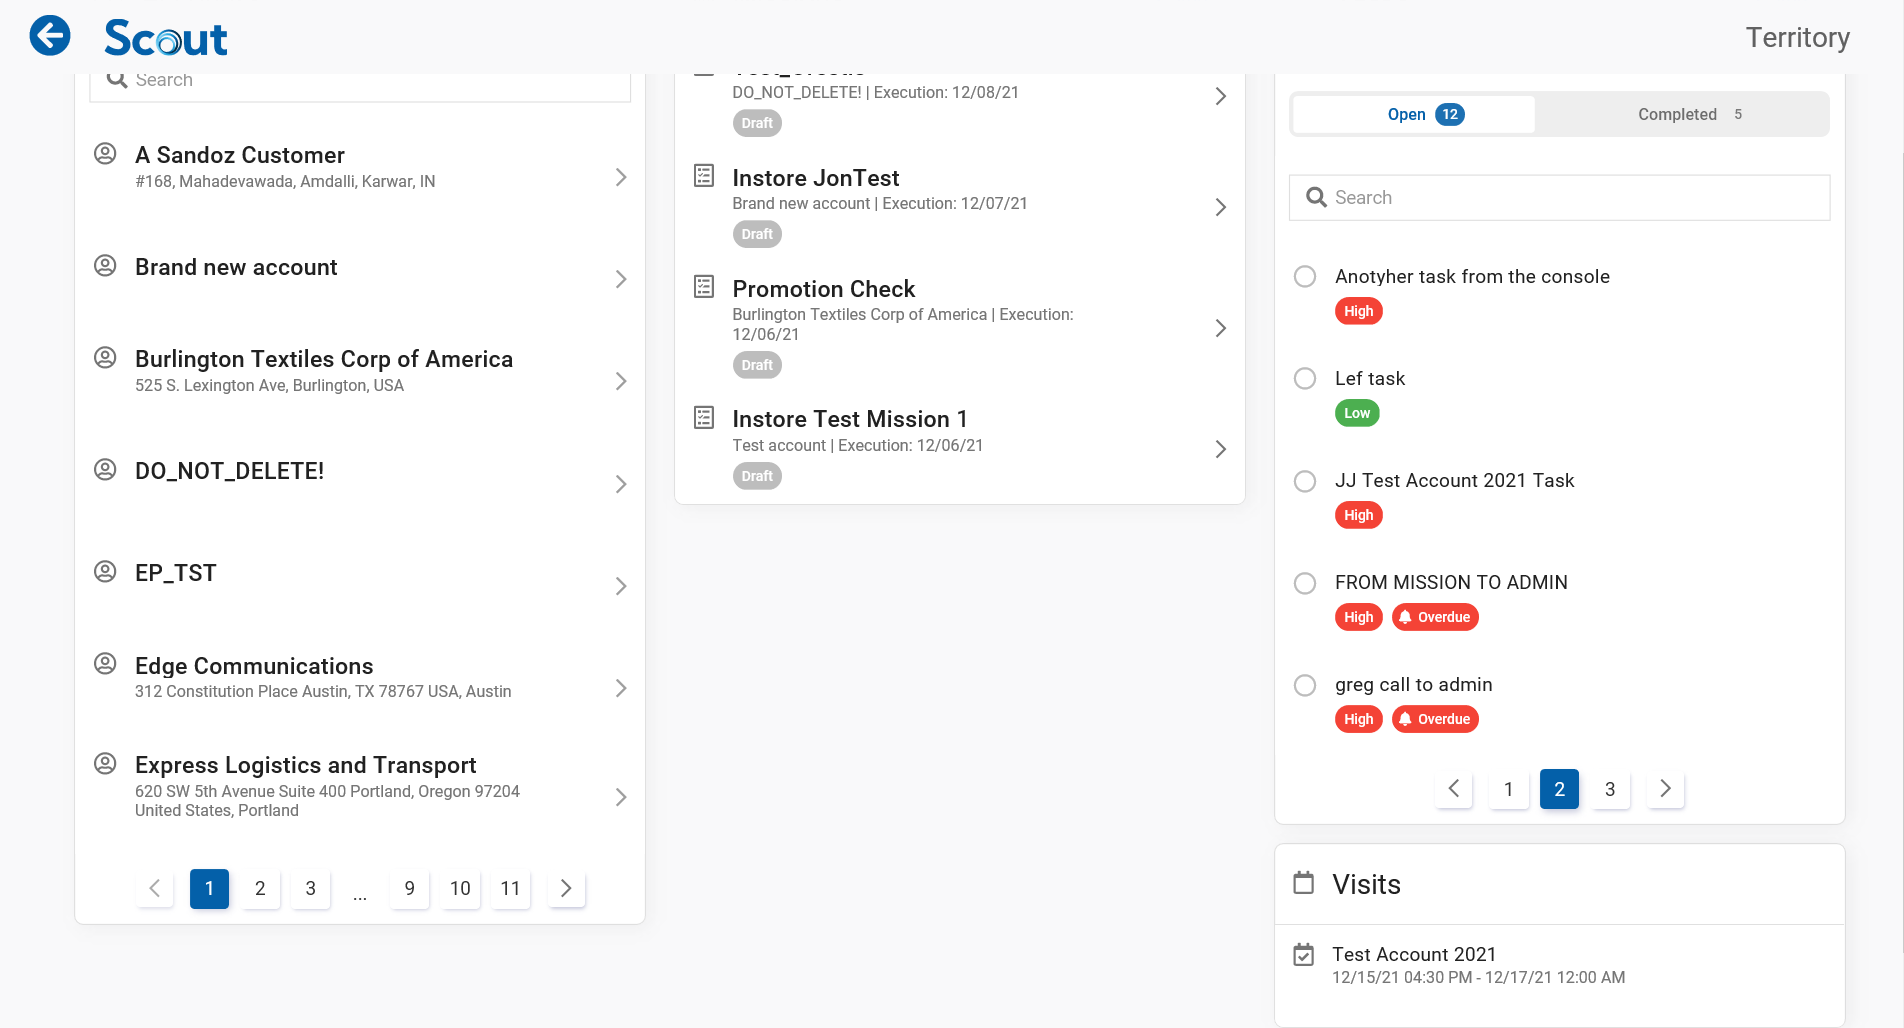The image size is (1904, 1028).
Task: Click the tasks Search field
Action: pos(1560,198)
